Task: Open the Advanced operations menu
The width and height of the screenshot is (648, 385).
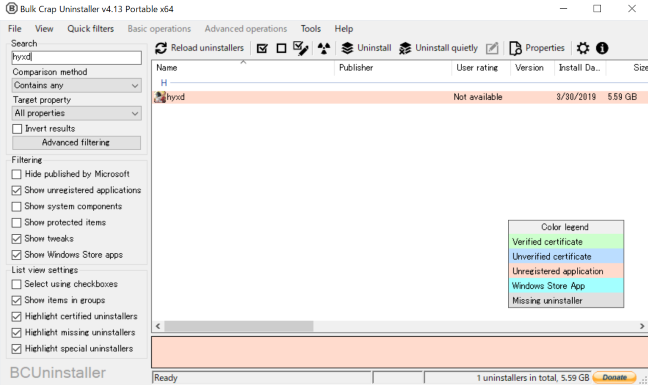Action: [x=245, y=29]
